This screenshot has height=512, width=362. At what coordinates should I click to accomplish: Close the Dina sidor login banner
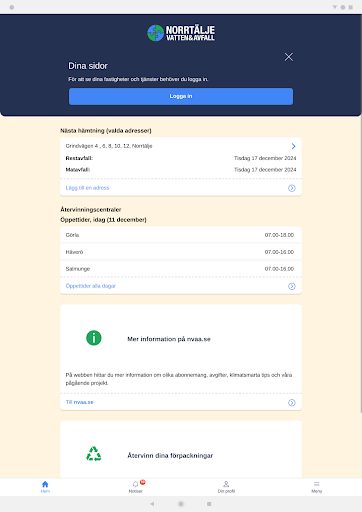click(x=289, y=57)
